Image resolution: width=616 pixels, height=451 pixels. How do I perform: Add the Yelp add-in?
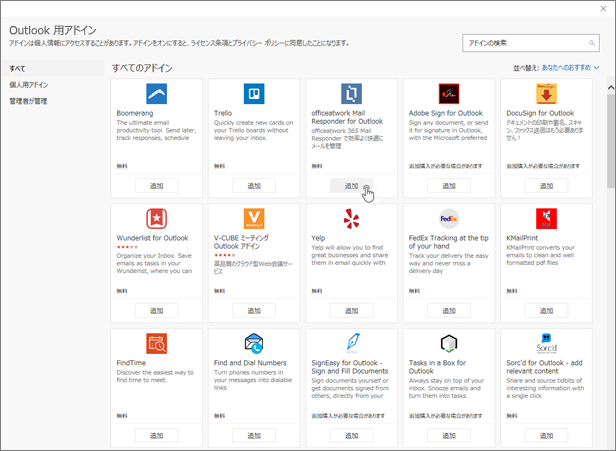351,311
